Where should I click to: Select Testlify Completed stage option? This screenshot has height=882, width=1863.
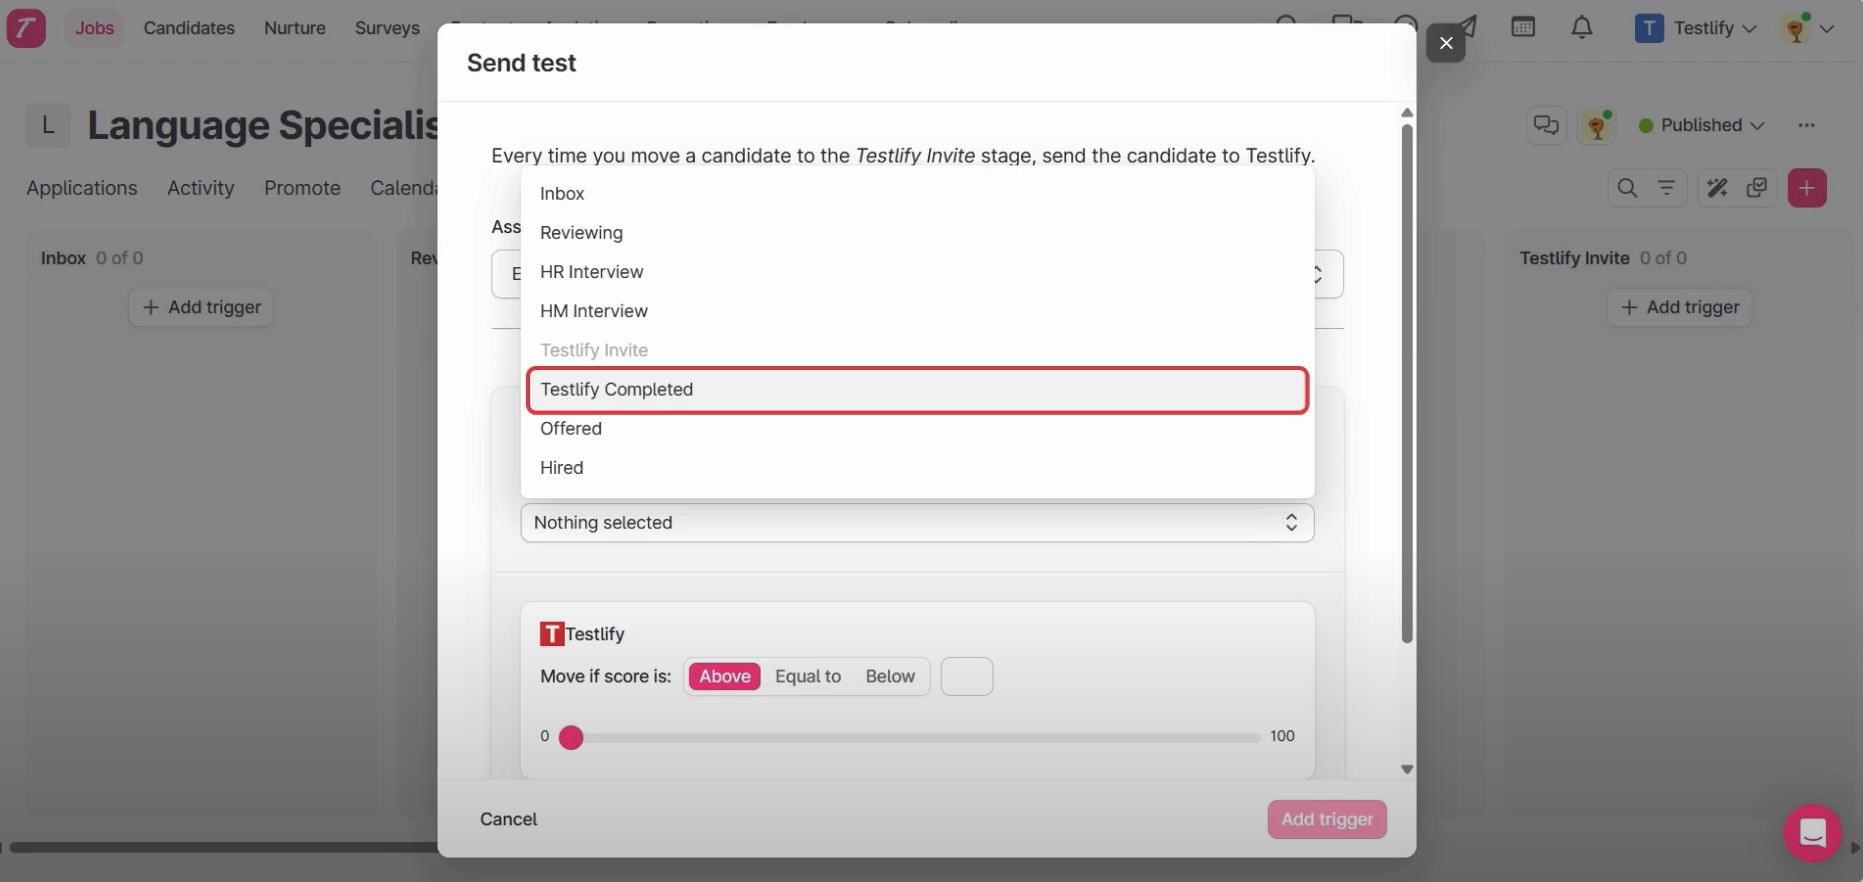pyautogui.click(x=917, y=390)
